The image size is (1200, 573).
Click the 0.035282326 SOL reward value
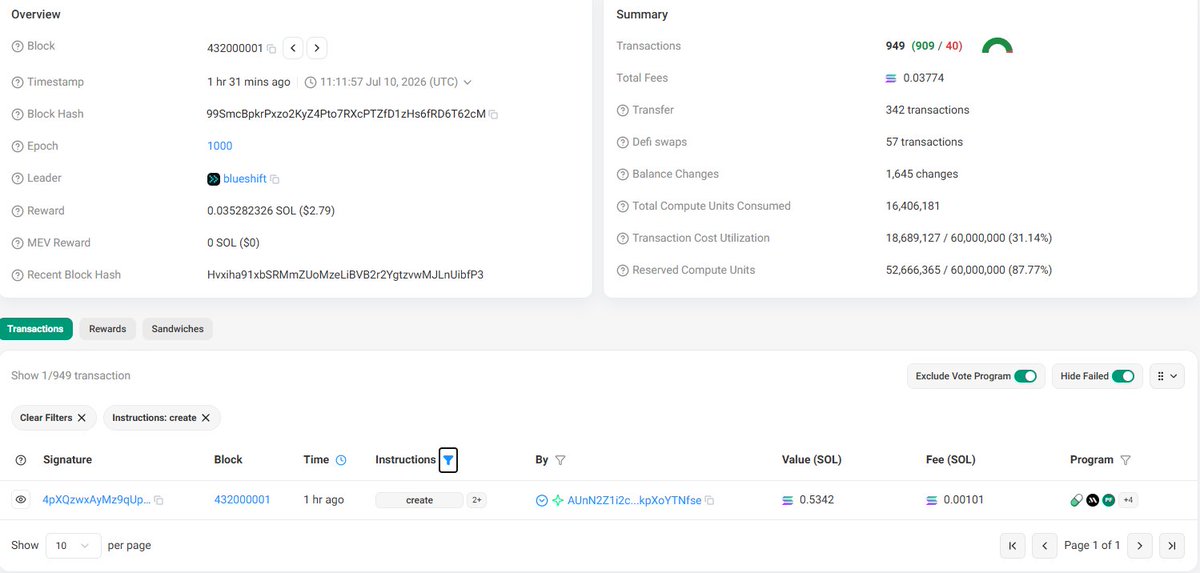[x=272, y=211]
